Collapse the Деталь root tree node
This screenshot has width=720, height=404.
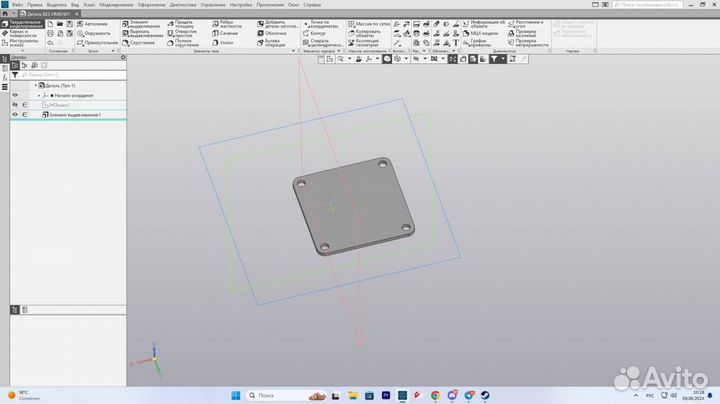(x=34, y=85)
